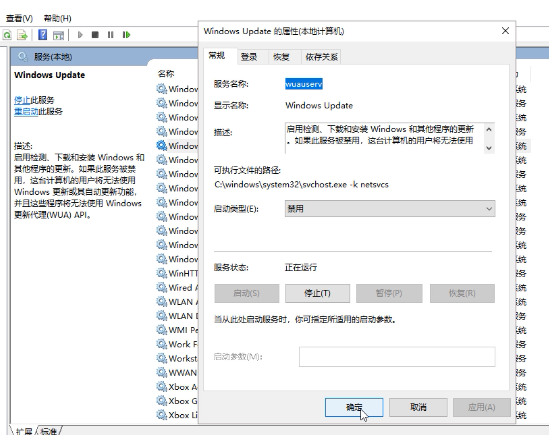Switch to the 登录 tab

click(249, 57)
